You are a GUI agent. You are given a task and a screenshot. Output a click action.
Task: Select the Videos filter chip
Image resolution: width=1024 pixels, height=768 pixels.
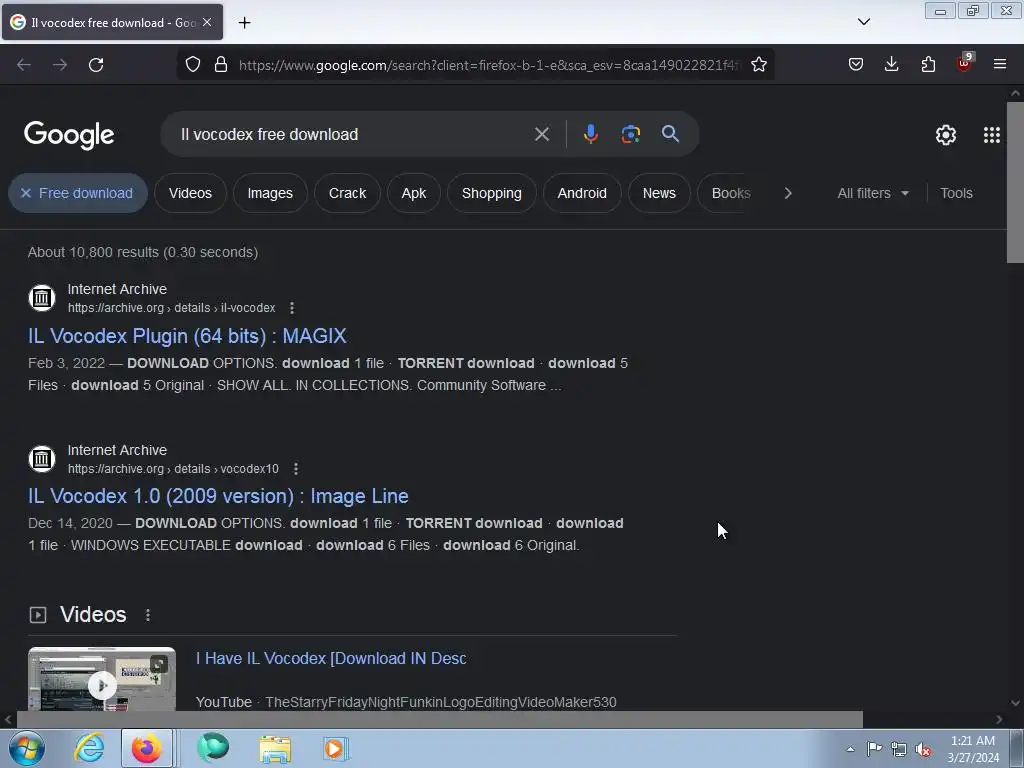tap(190, 193)
